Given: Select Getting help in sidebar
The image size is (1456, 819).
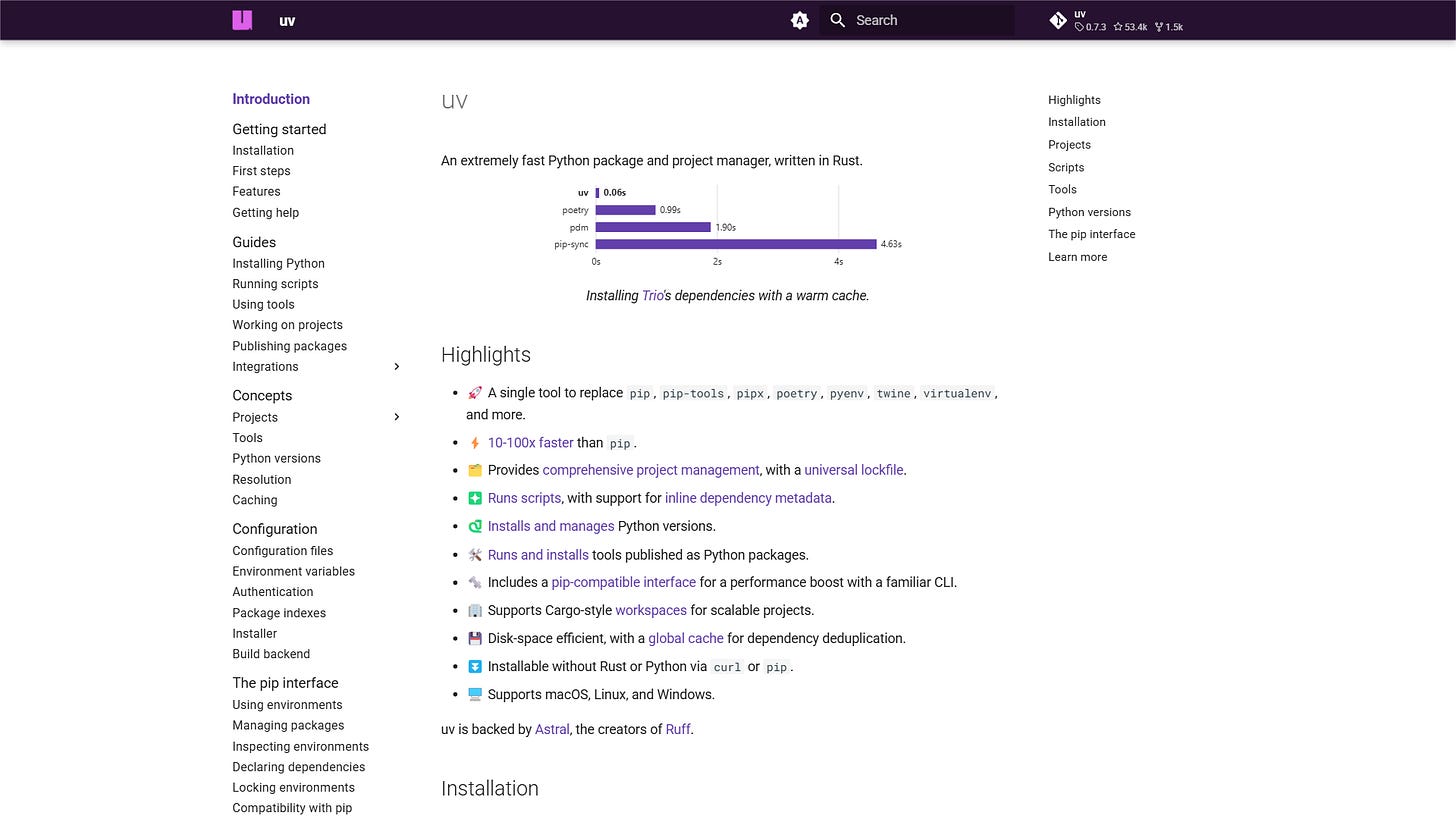Looking at the screenshot, I should click(265, 212).
